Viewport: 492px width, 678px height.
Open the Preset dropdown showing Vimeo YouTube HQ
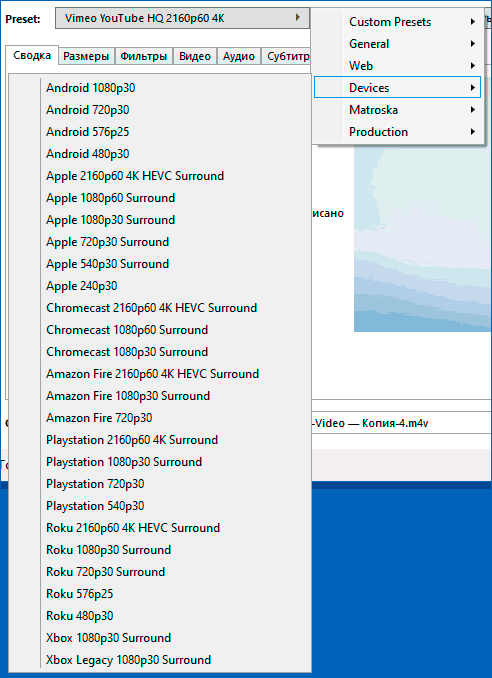point(182,18)
